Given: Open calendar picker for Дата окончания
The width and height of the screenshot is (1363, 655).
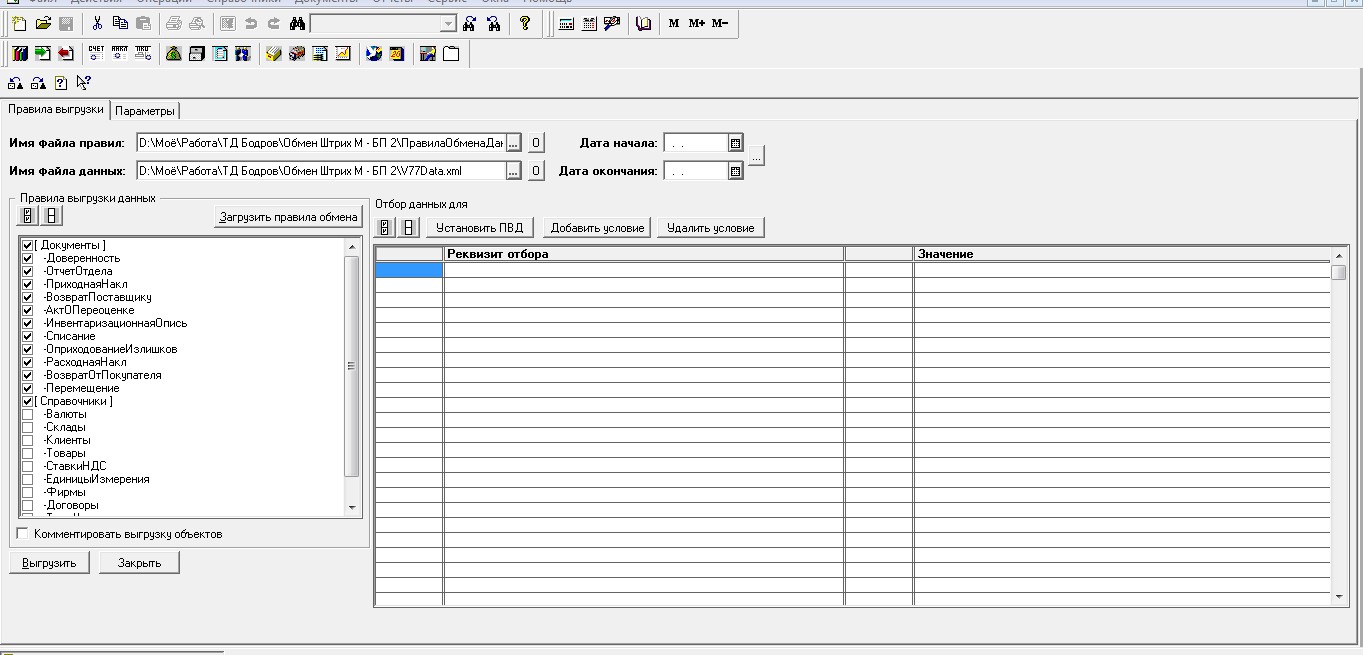Looking at the screenshot, I should click(735, 171).
